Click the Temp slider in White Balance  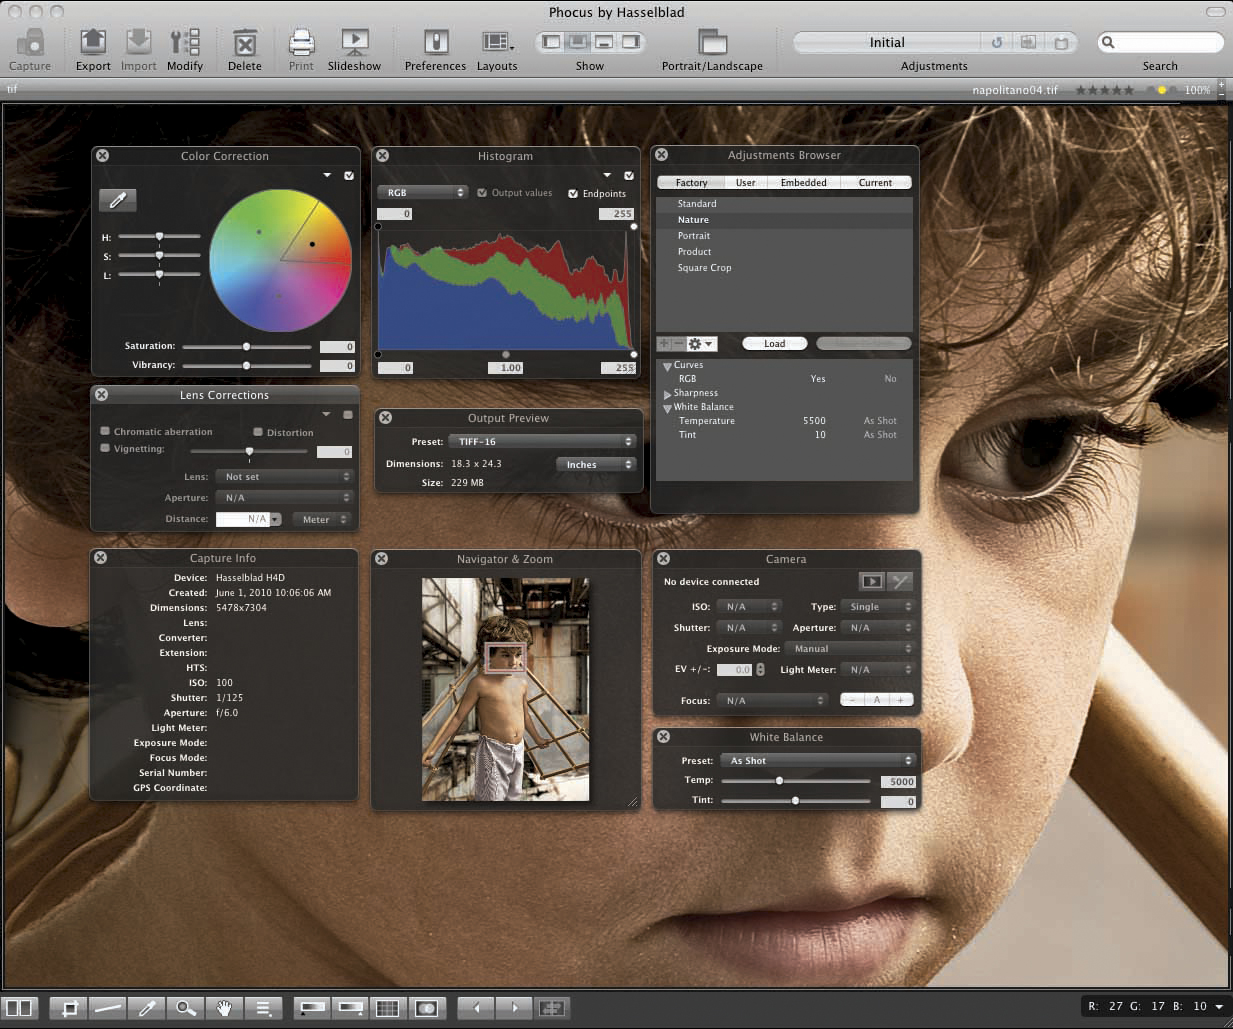pyautogui.click(x=780, y=781)
